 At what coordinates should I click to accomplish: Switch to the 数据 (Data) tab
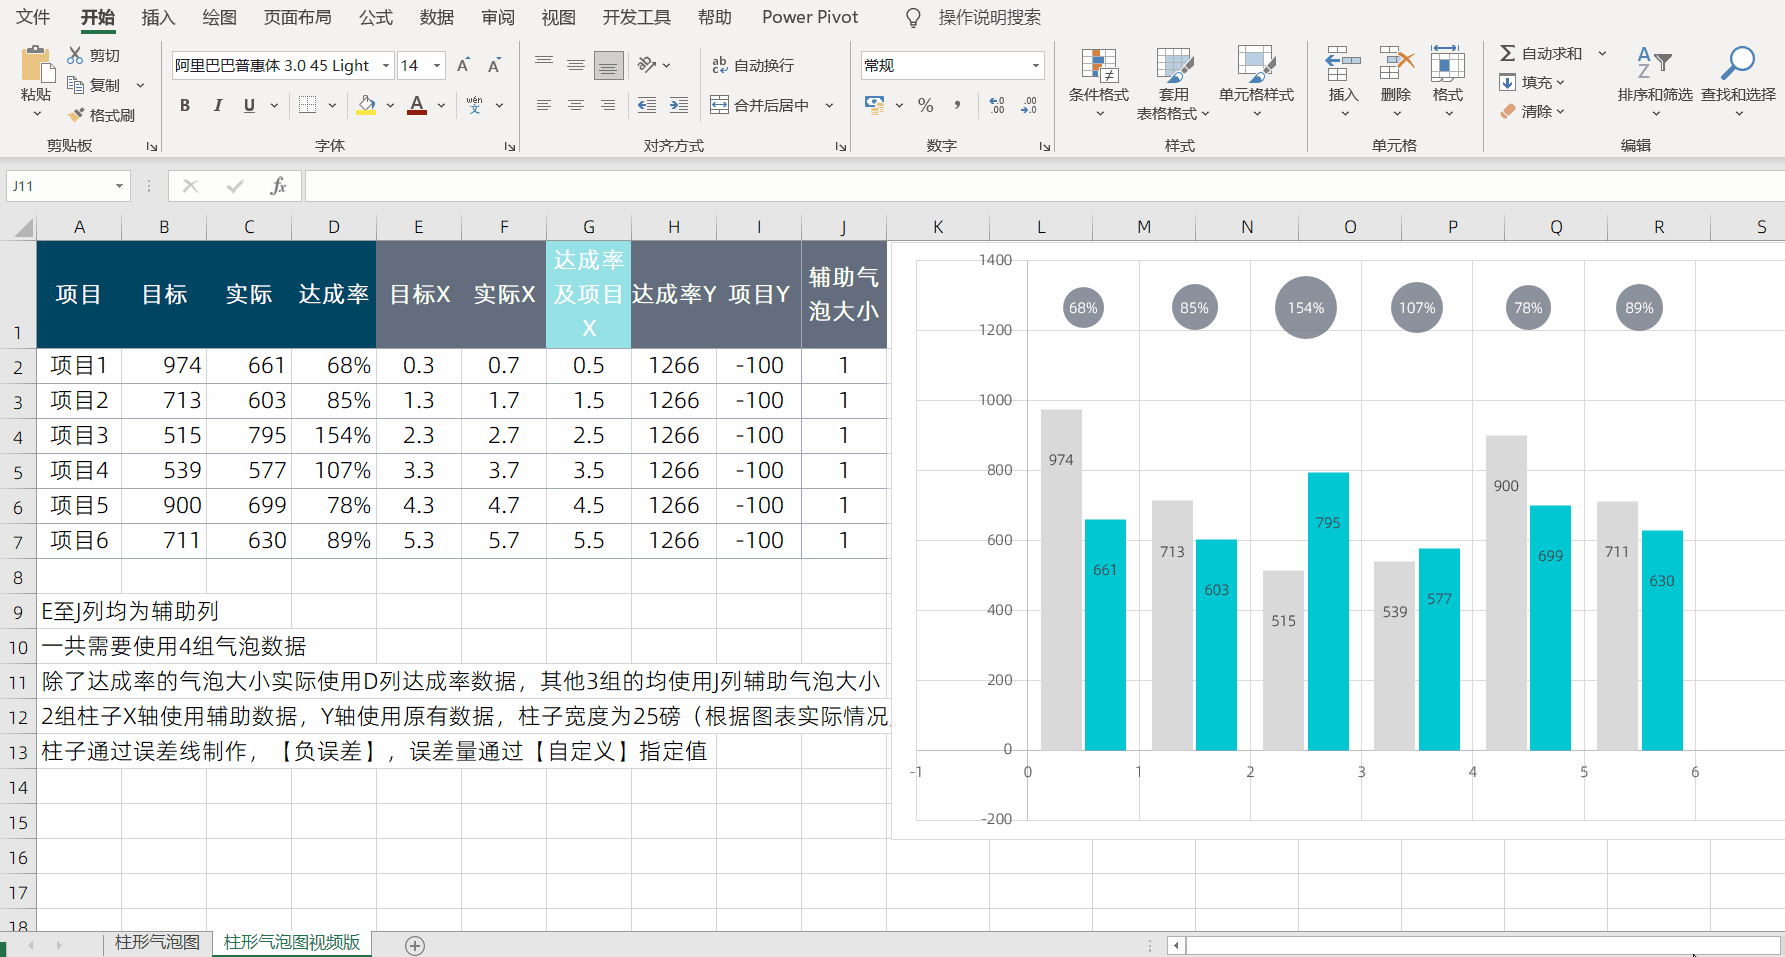437,17
